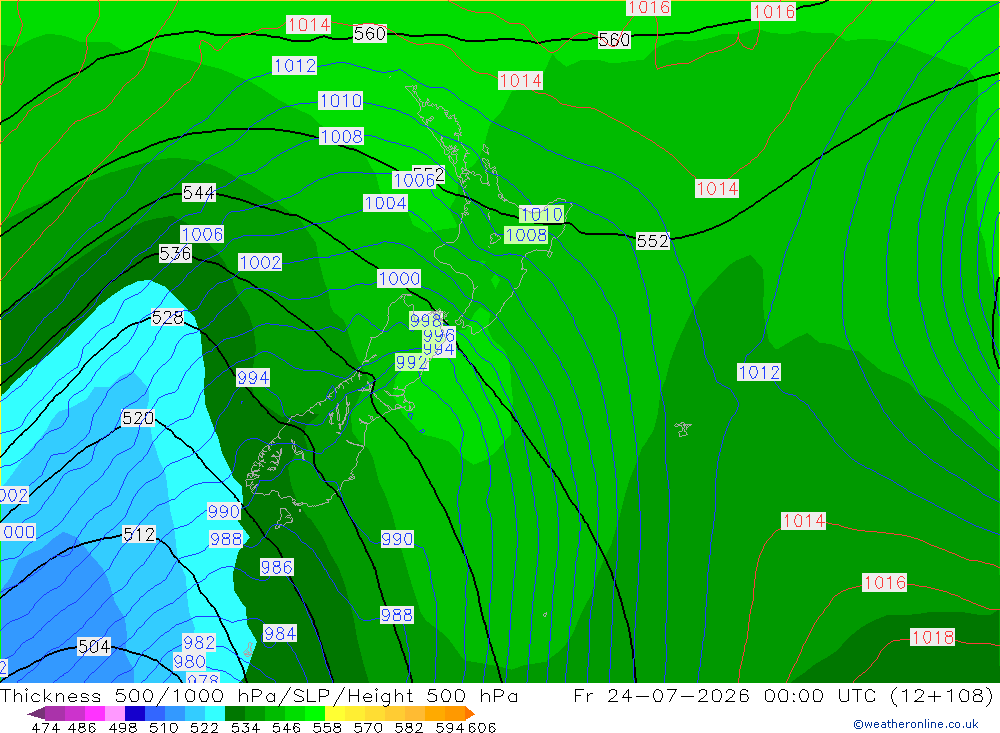Viewport: 1000px width, 733px height.
Task: Click the blue '1002' isobar label
Action: tap(260, 262)
